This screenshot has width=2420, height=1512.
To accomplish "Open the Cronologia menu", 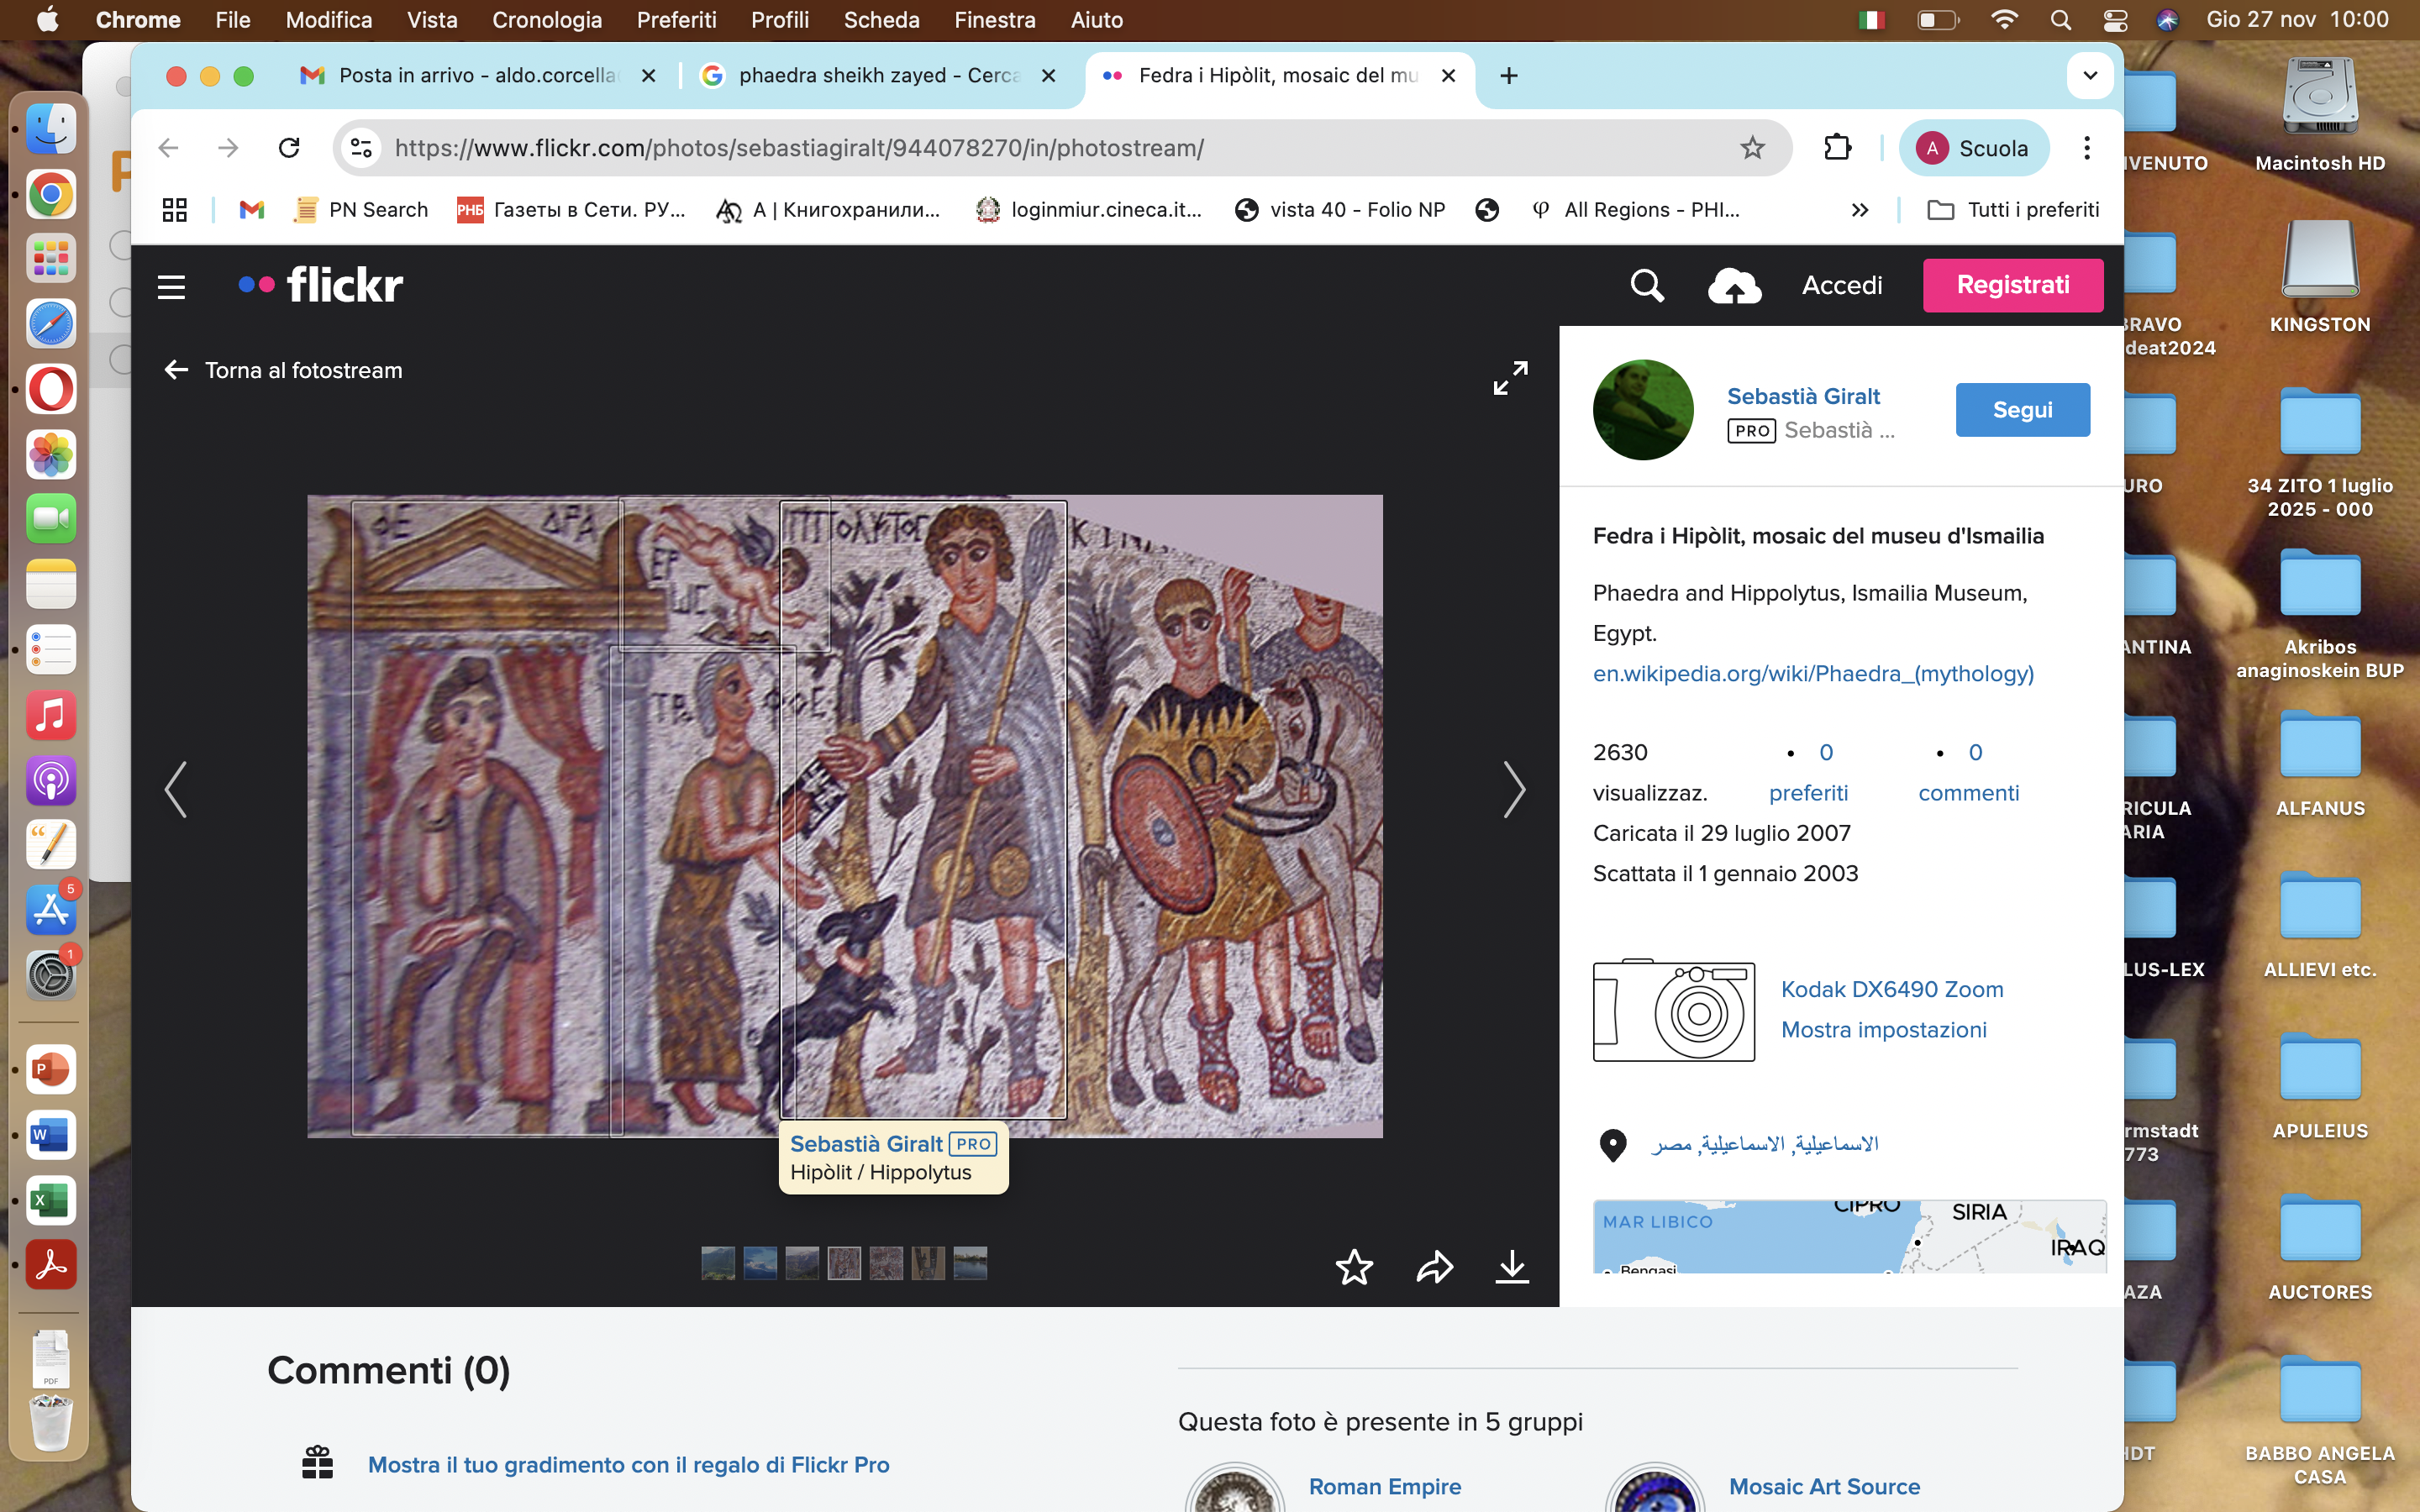I will pyautogui.click(x=546, y=20).
